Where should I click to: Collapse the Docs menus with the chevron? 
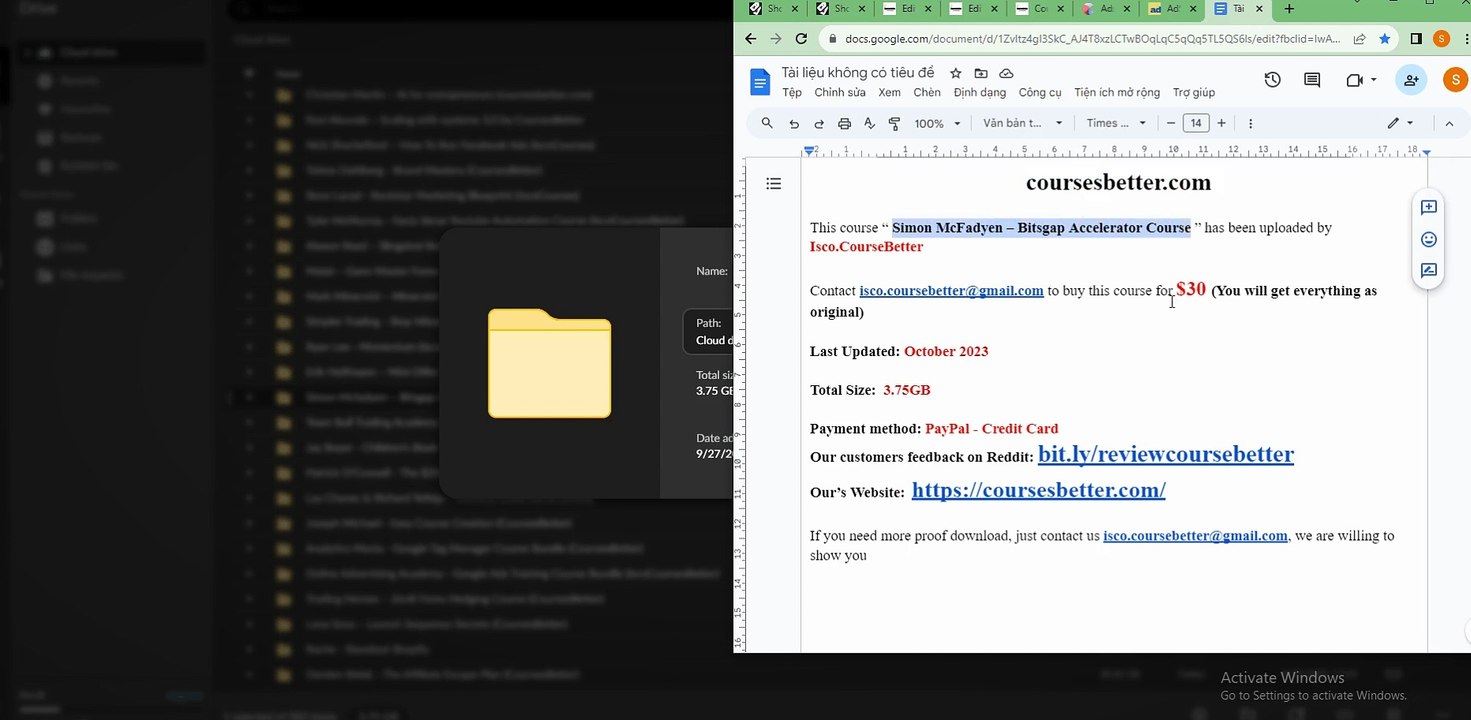(x=1449, y=123)
